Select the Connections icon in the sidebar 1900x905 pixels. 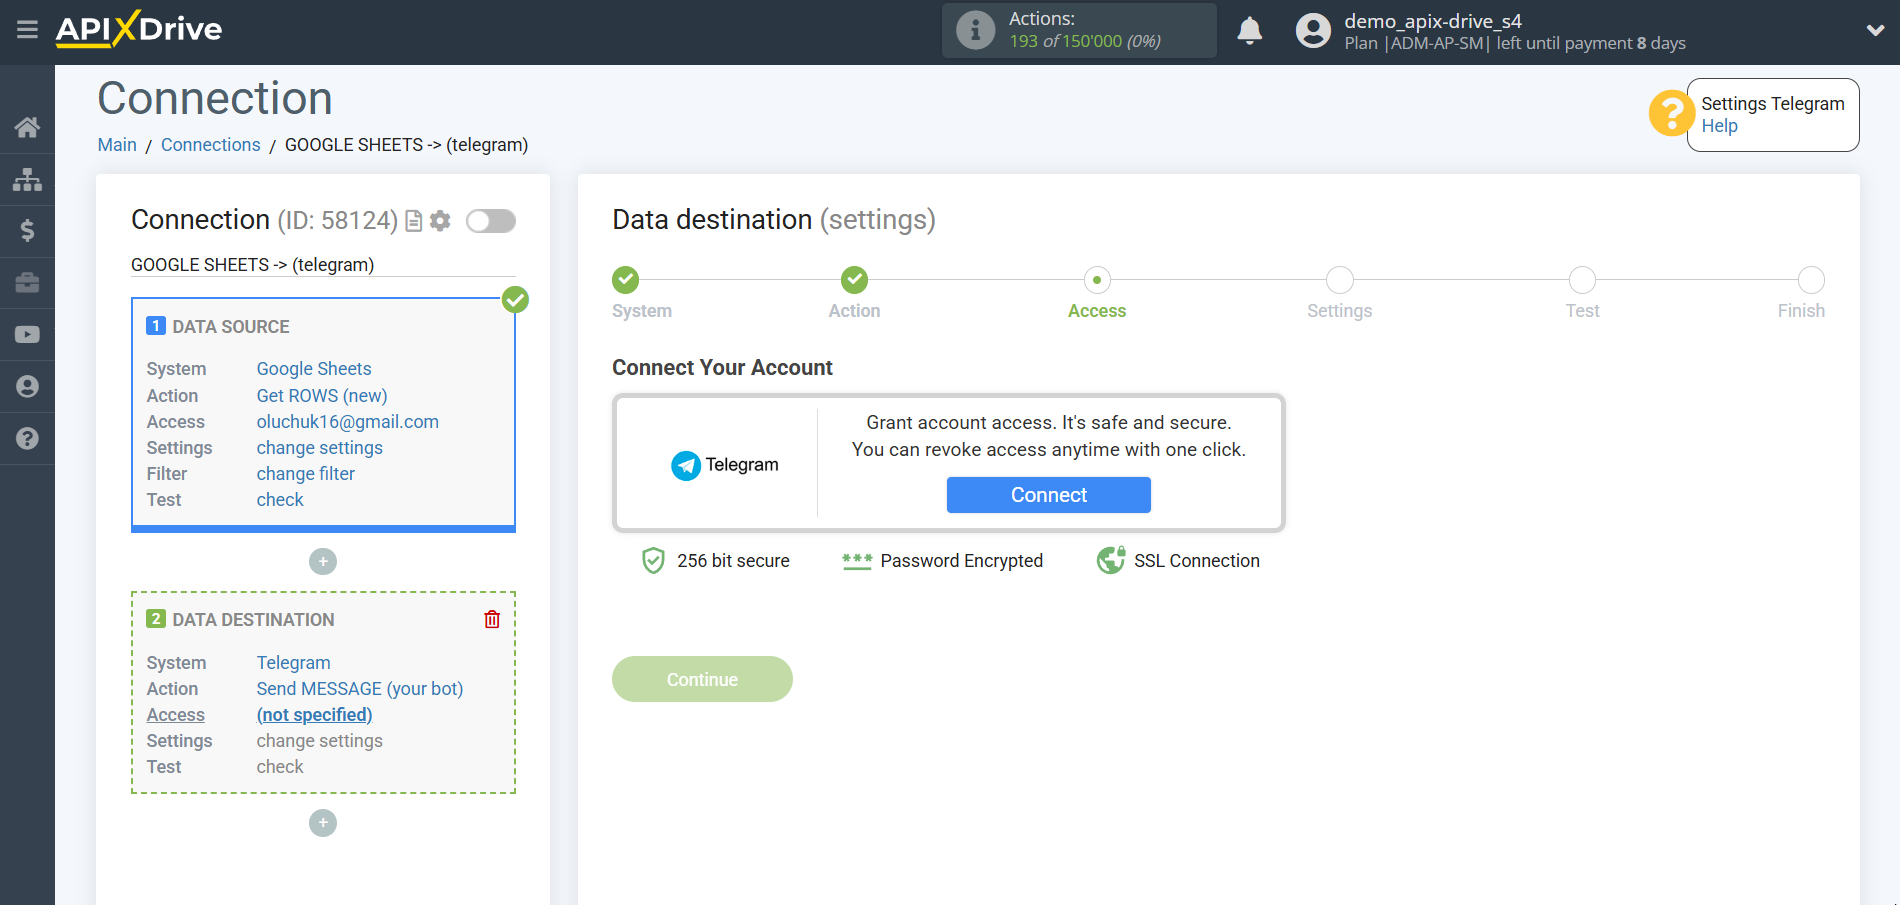tap(27, 179)
